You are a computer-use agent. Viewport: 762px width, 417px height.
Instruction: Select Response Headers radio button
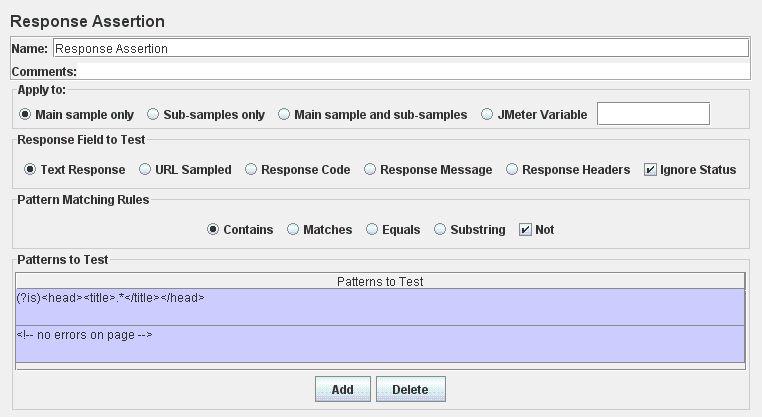pyautogui.click(x=513, y=170)
